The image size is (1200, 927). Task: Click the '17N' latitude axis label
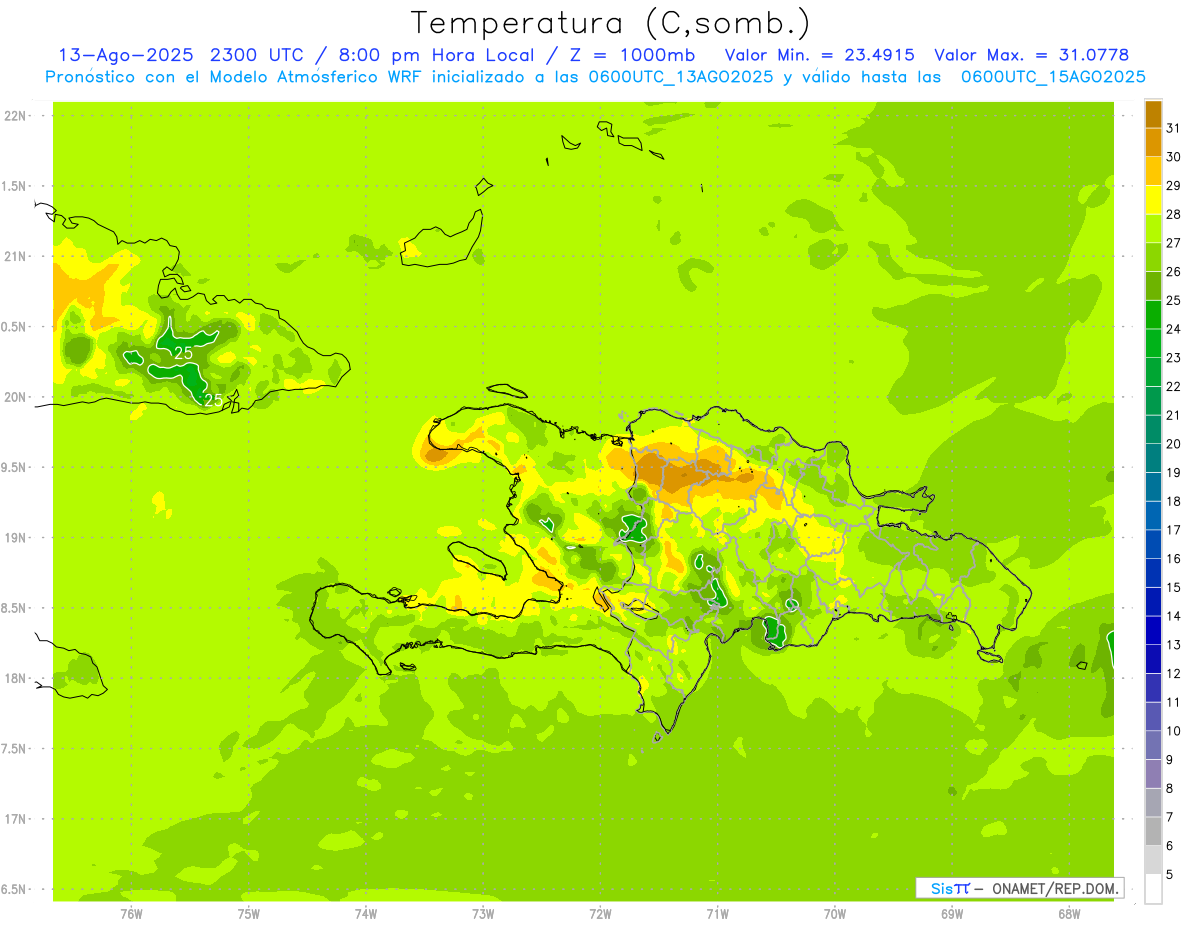click(x=15, y=819)
